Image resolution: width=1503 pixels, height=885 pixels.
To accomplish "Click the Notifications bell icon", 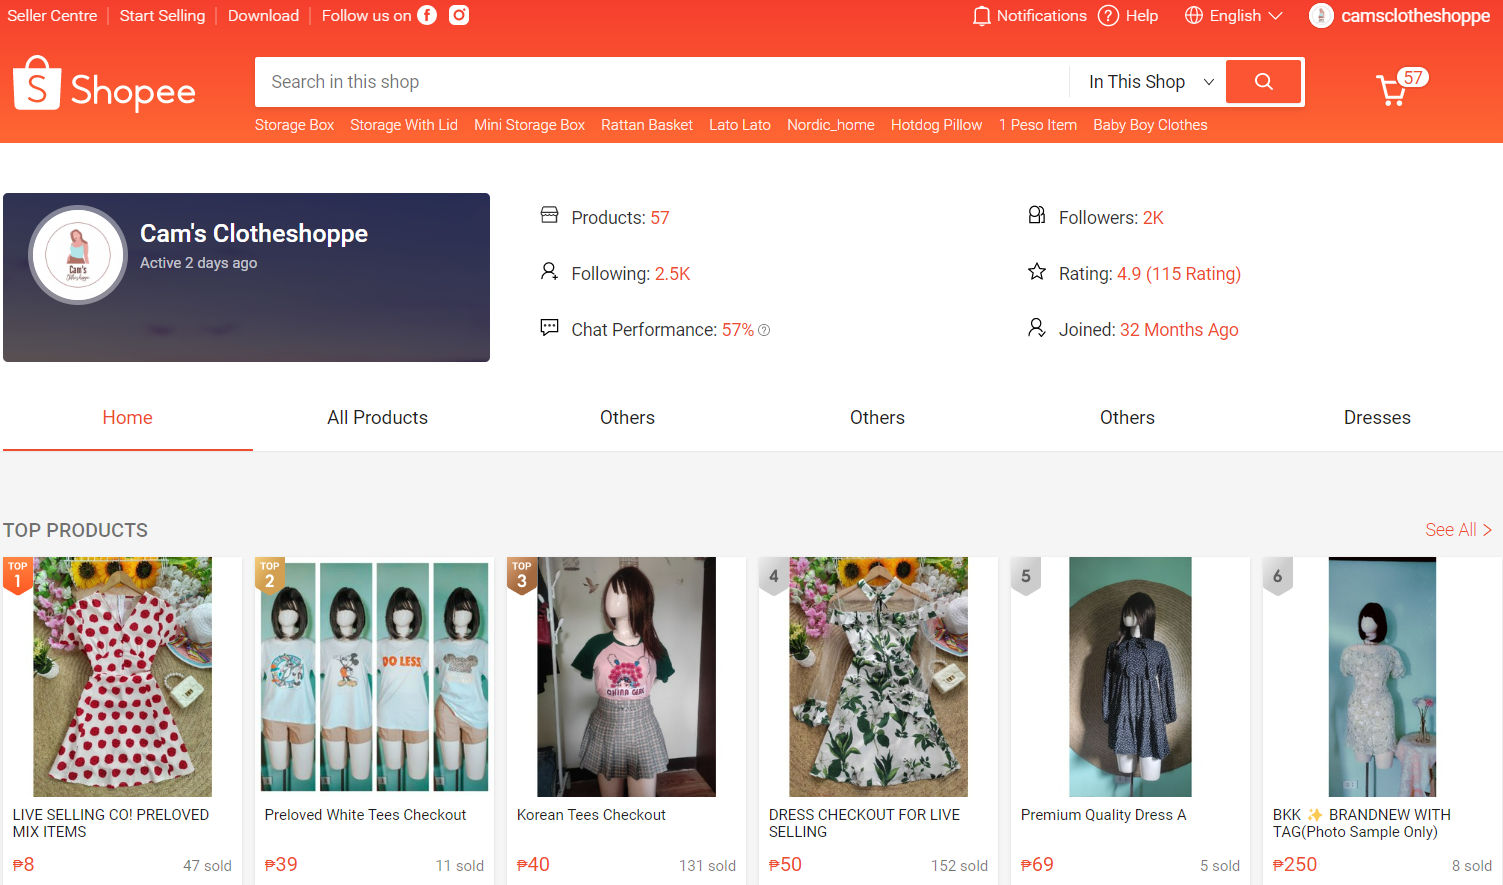I will (982, 16).
